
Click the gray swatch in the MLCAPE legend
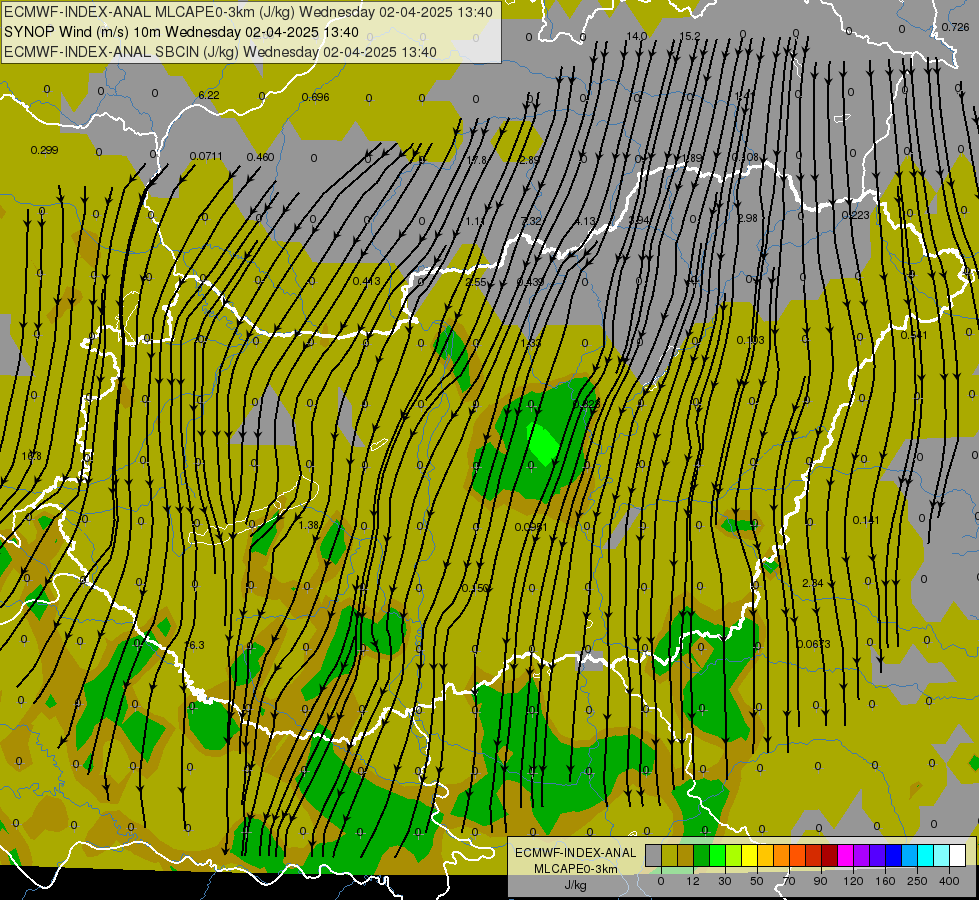coord(654,855)
